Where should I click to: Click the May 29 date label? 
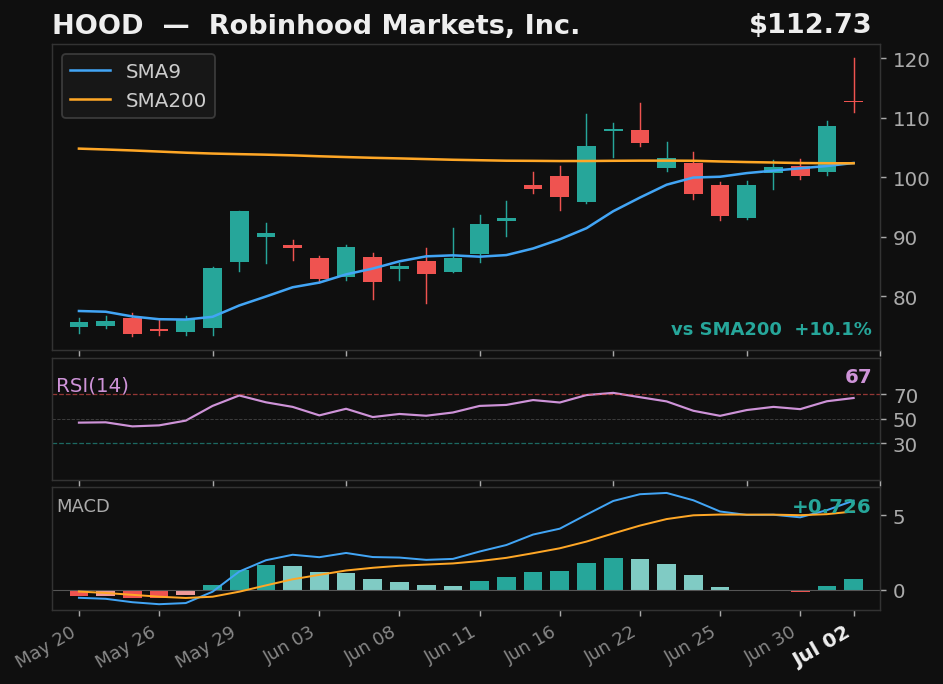tap(206, 646)
